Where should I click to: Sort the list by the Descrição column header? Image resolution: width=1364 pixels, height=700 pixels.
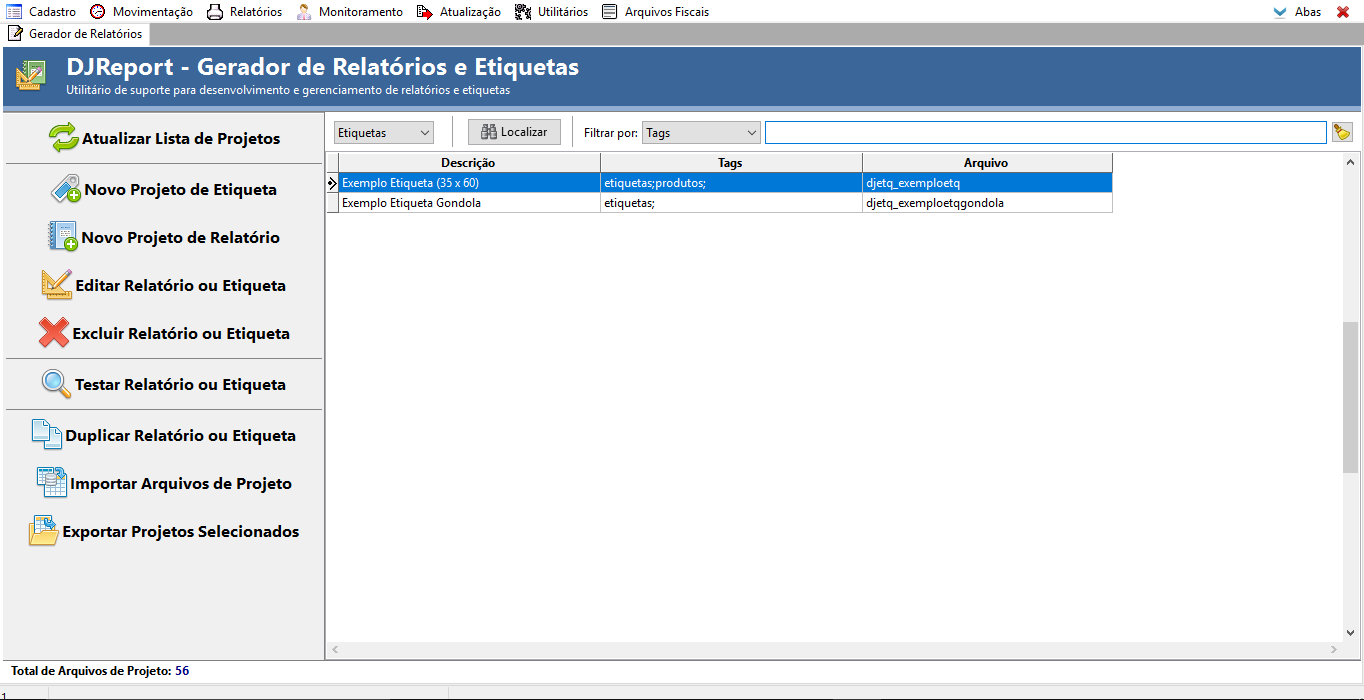(x=468, y=163)
